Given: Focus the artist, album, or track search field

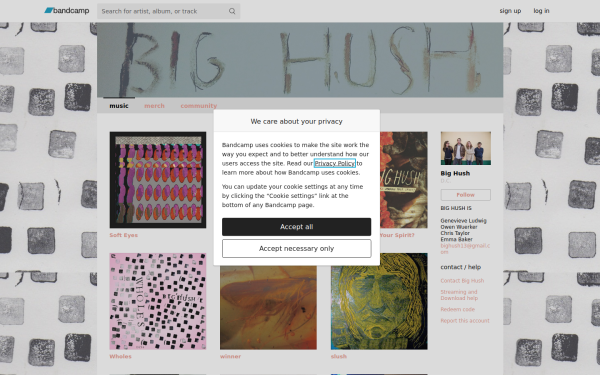Looking at the screenshot, I should tap(168, 11).
